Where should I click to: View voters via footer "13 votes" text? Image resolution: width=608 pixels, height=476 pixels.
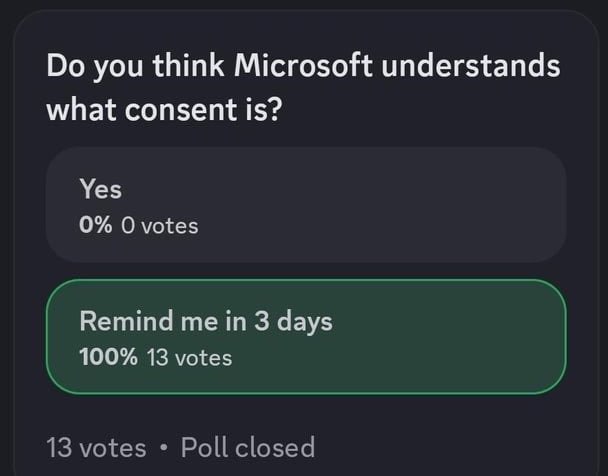[x=96, y=447]
